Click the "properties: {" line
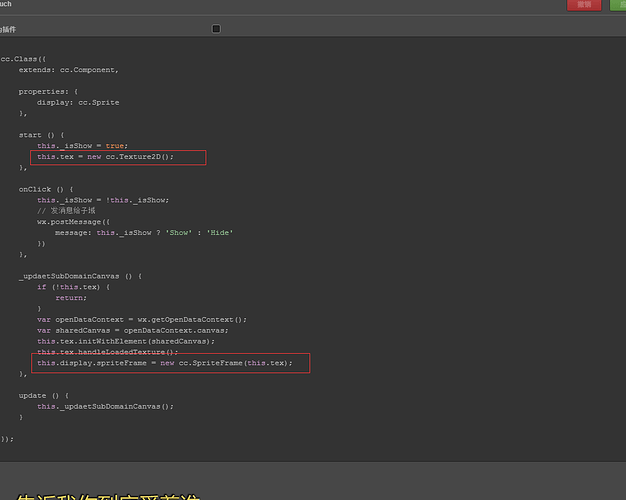 coord(48,91)
